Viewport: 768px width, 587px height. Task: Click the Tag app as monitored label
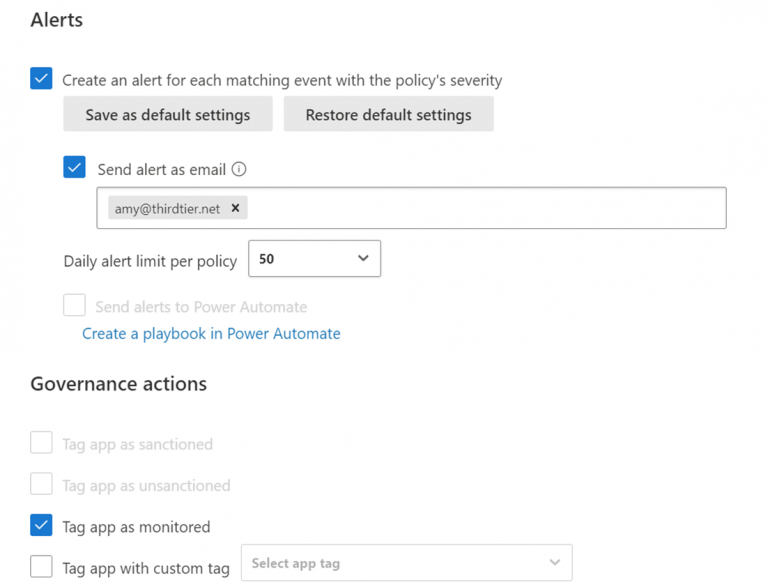point(136,527)
